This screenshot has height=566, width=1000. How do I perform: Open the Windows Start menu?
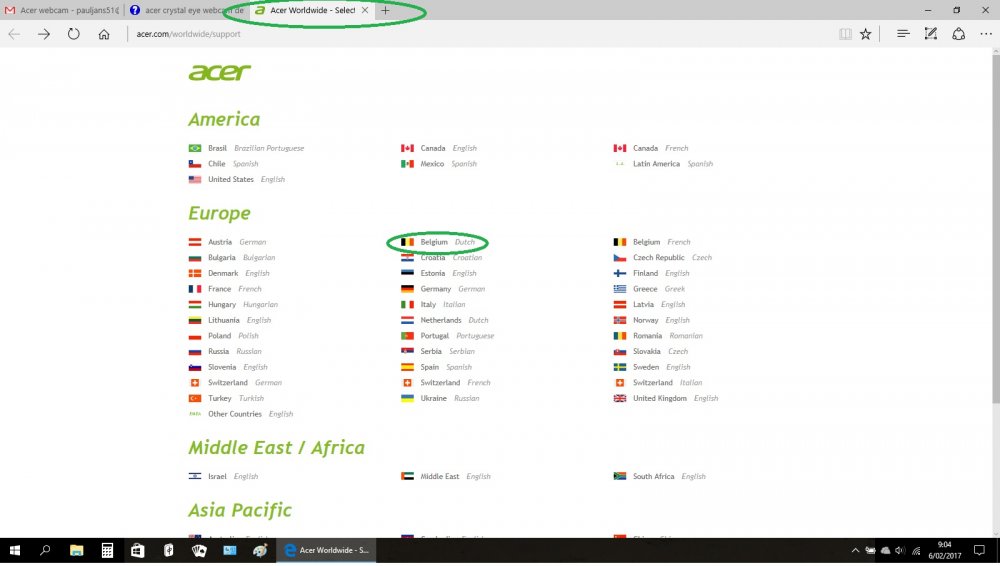pos(15,550)
